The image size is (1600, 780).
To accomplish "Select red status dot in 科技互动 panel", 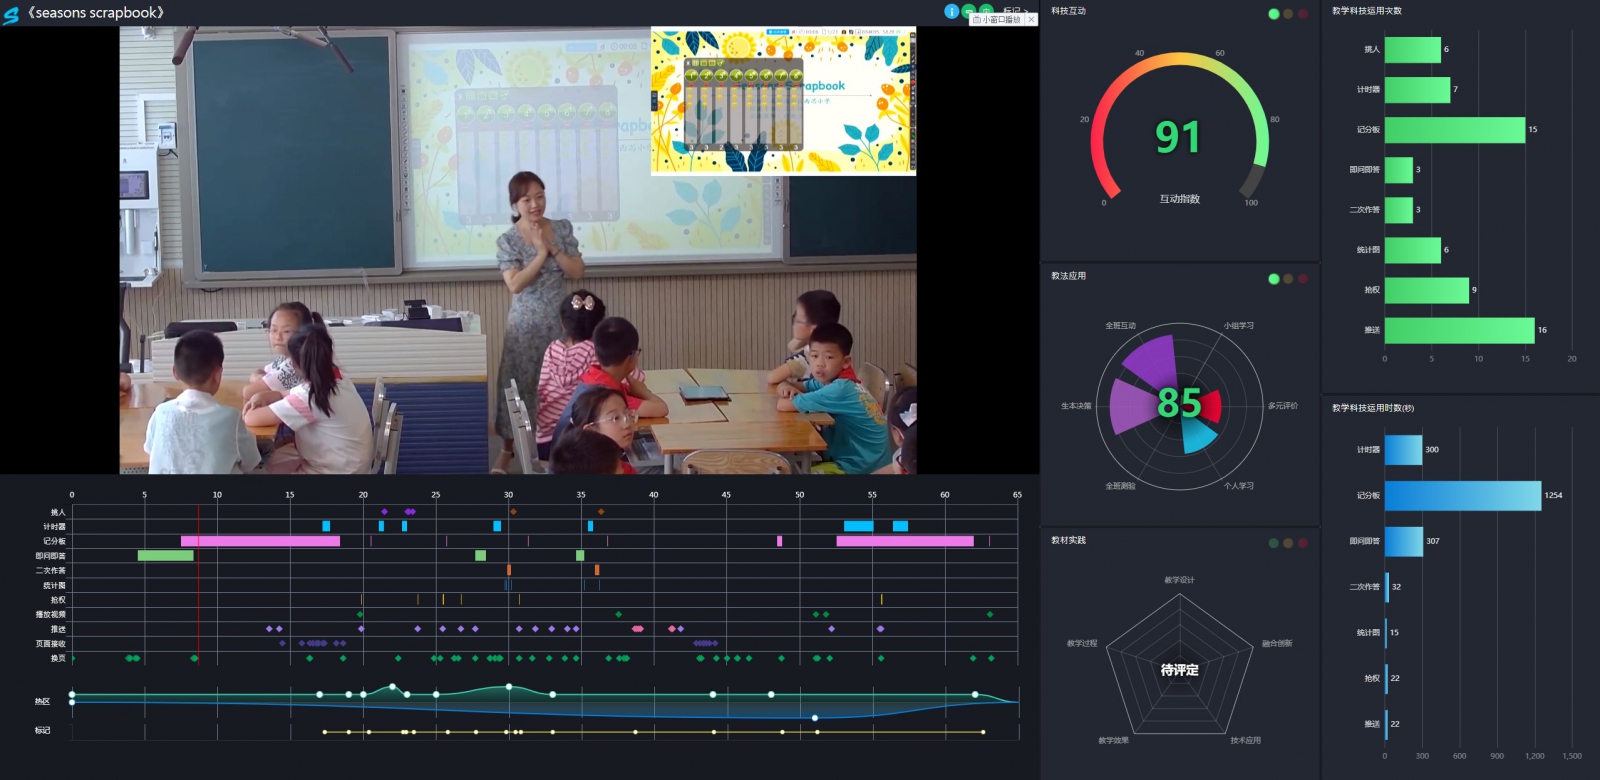I will click(x=1302, y=14).
